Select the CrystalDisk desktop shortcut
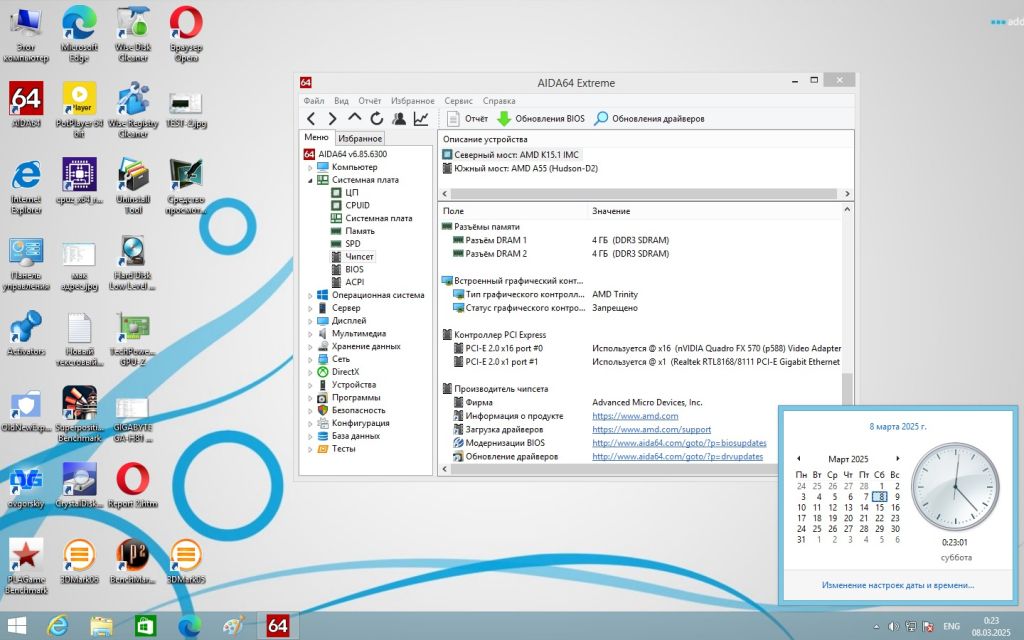This screenshot has height=640, width=1024. pyautogui.click(x=79, y=485)
